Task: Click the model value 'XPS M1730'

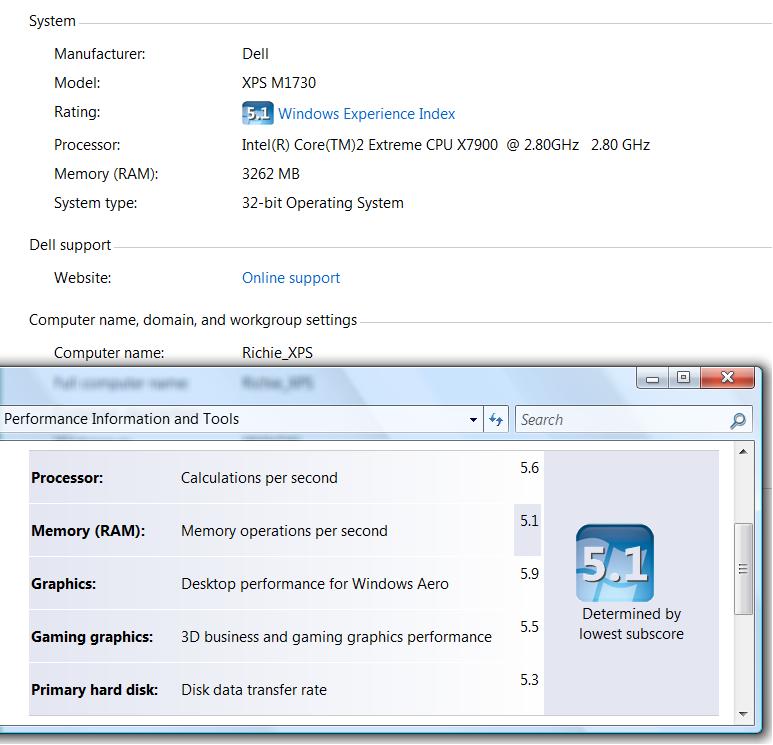Action: (279, 83)
